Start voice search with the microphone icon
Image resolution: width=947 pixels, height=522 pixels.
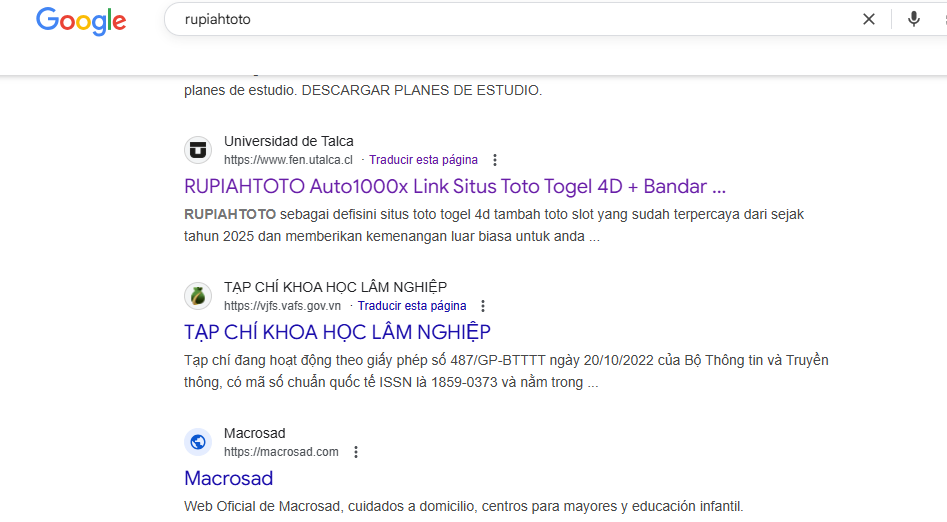coord(913,19)
